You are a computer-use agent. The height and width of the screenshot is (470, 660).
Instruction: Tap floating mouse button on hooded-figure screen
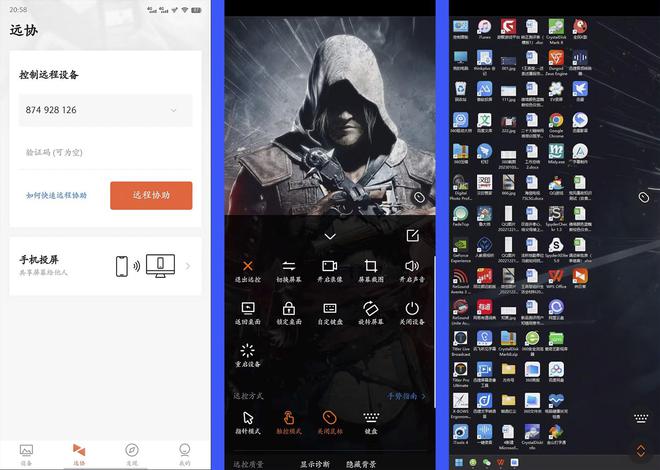[419, 197]
